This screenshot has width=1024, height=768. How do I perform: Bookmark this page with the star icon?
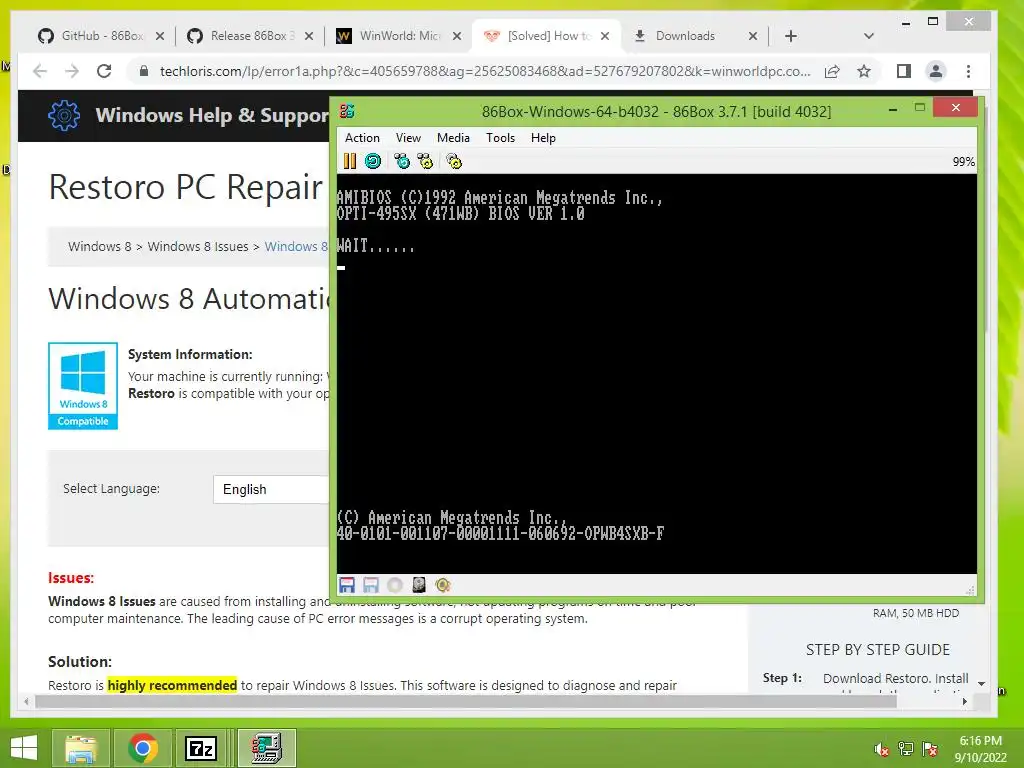coord(864,71)
